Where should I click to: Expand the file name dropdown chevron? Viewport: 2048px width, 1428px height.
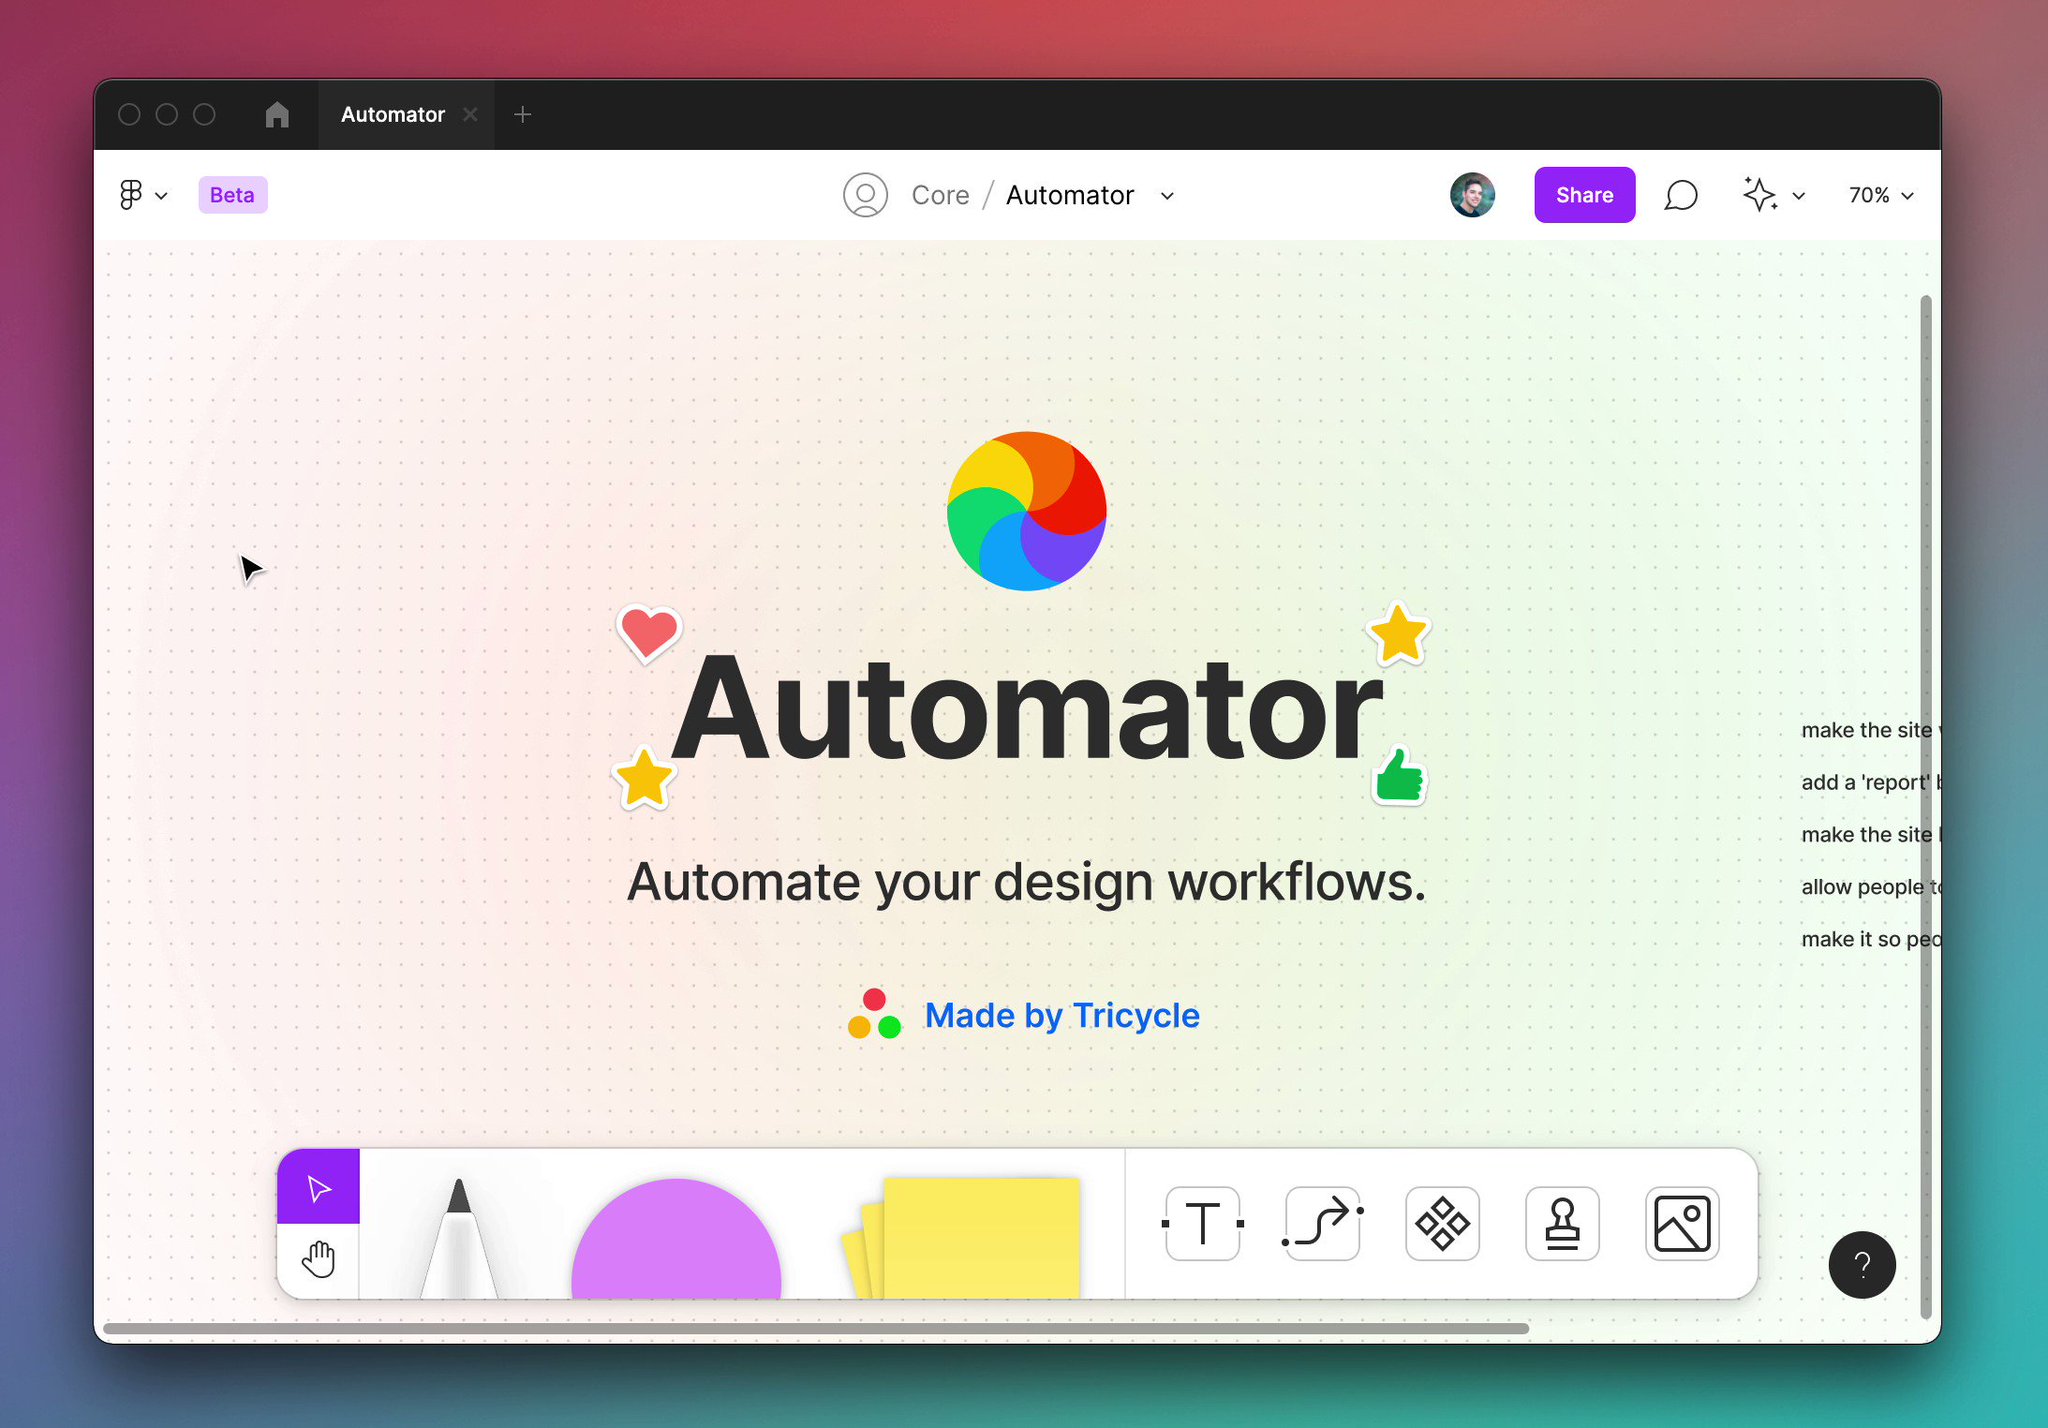(1167, 196)
